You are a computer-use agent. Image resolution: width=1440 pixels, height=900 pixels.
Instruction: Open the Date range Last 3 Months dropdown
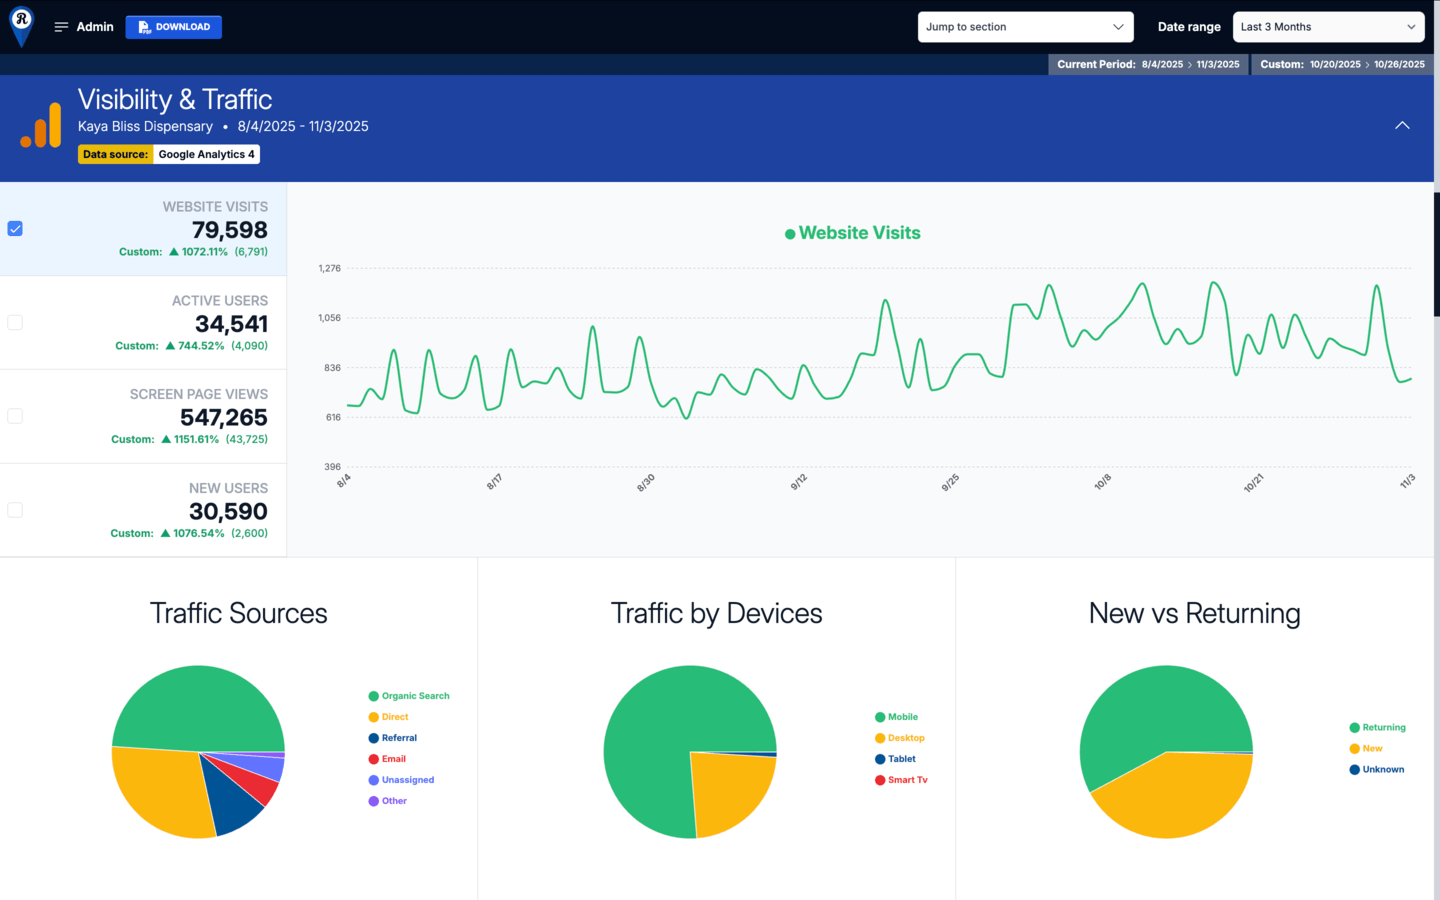1328,27
